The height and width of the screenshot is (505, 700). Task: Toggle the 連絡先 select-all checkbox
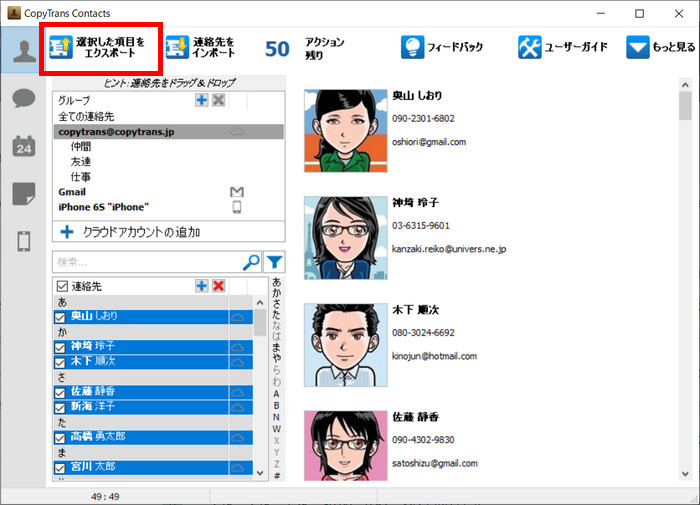62,286
